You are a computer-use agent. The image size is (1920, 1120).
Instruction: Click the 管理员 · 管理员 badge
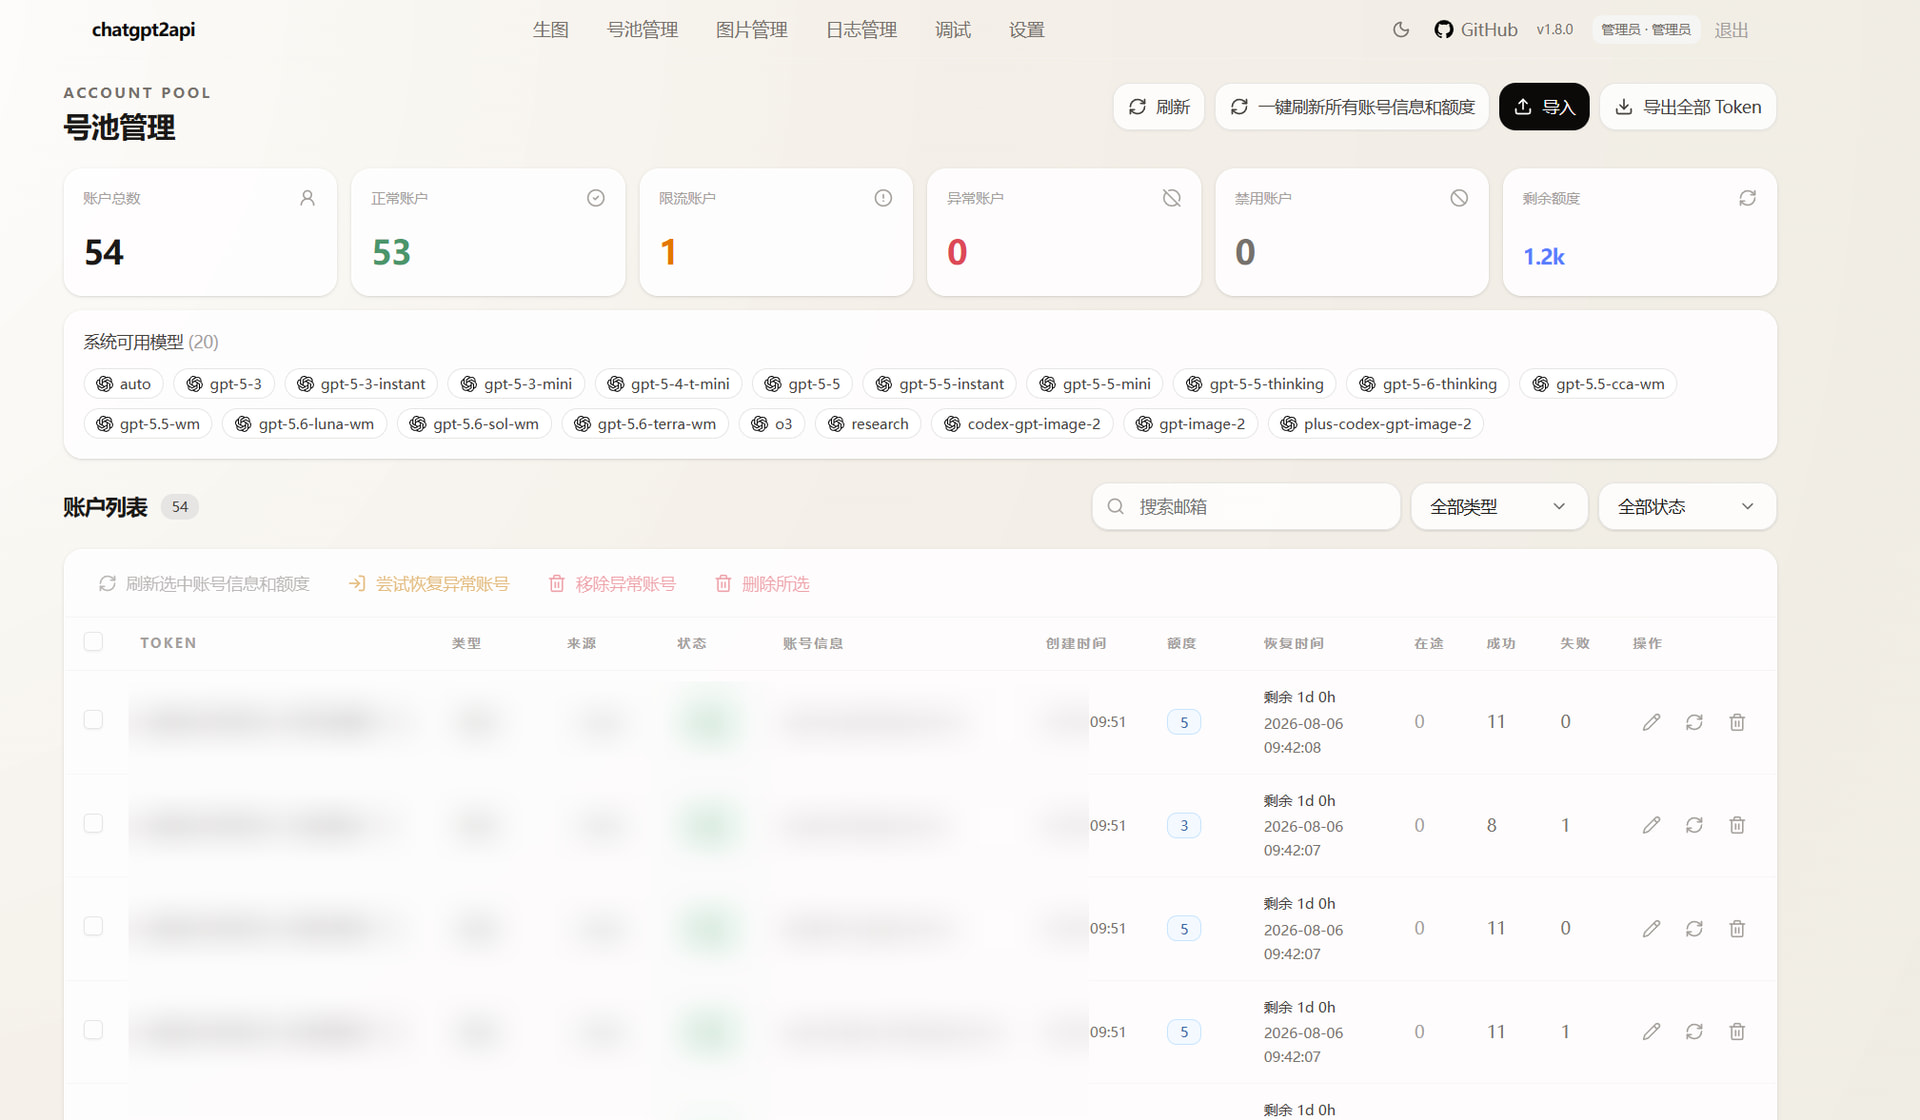[1646, 30]
